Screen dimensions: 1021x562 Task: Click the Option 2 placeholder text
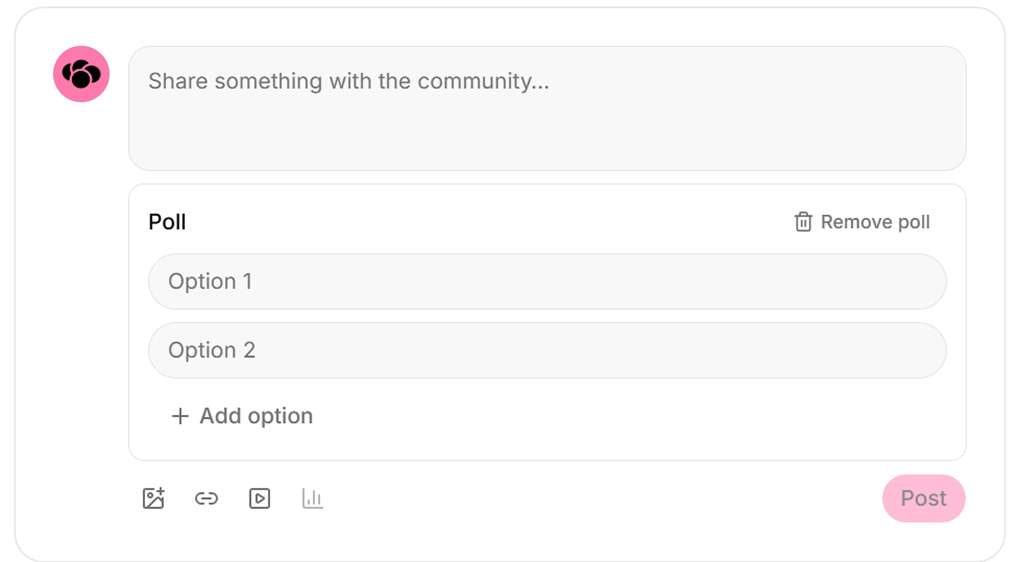point(212,350)
